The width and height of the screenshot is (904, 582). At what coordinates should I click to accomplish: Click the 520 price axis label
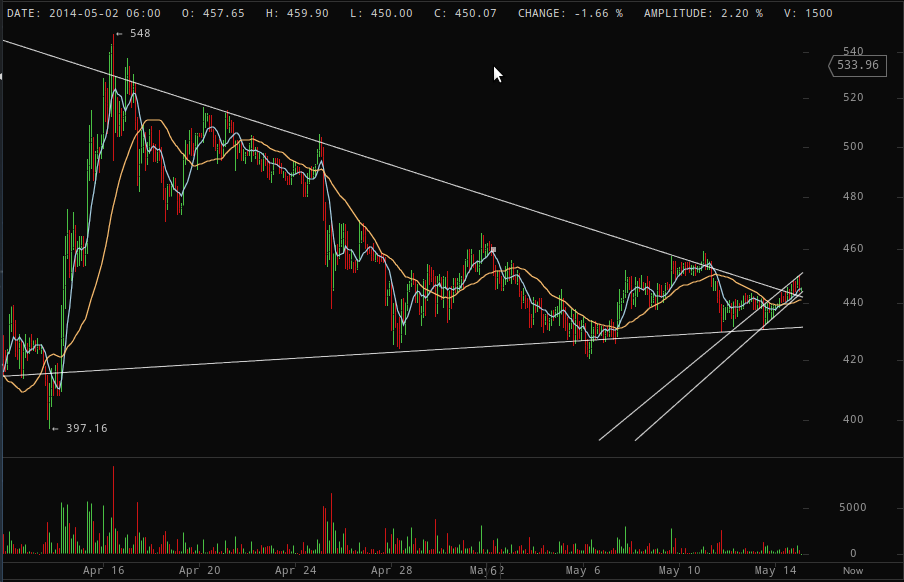pos(853,97)
